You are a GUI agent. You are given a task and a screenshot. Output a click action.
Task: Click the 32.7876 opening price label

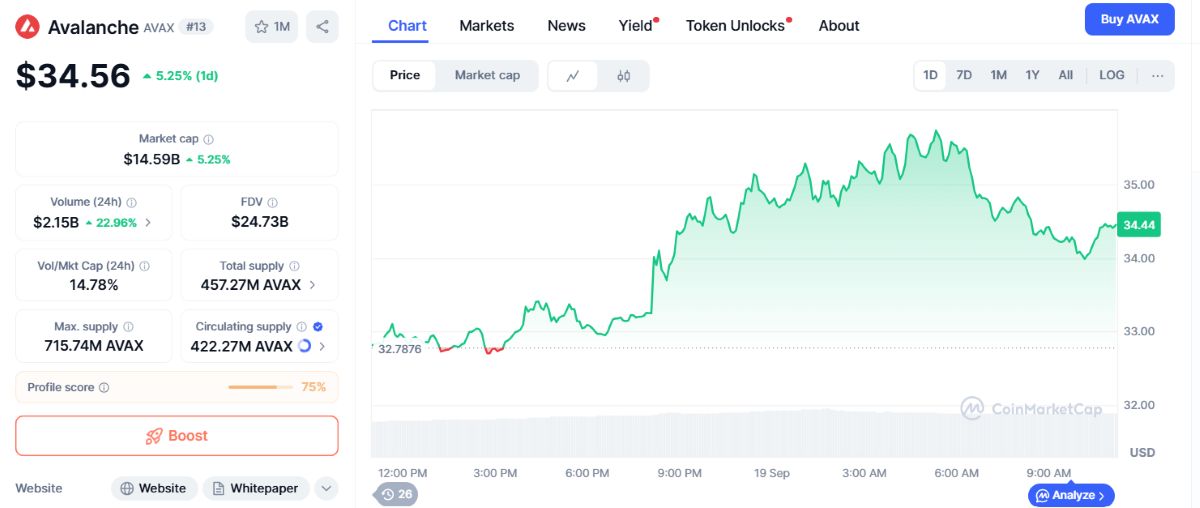pyautogui.click(x=400, y=349)
